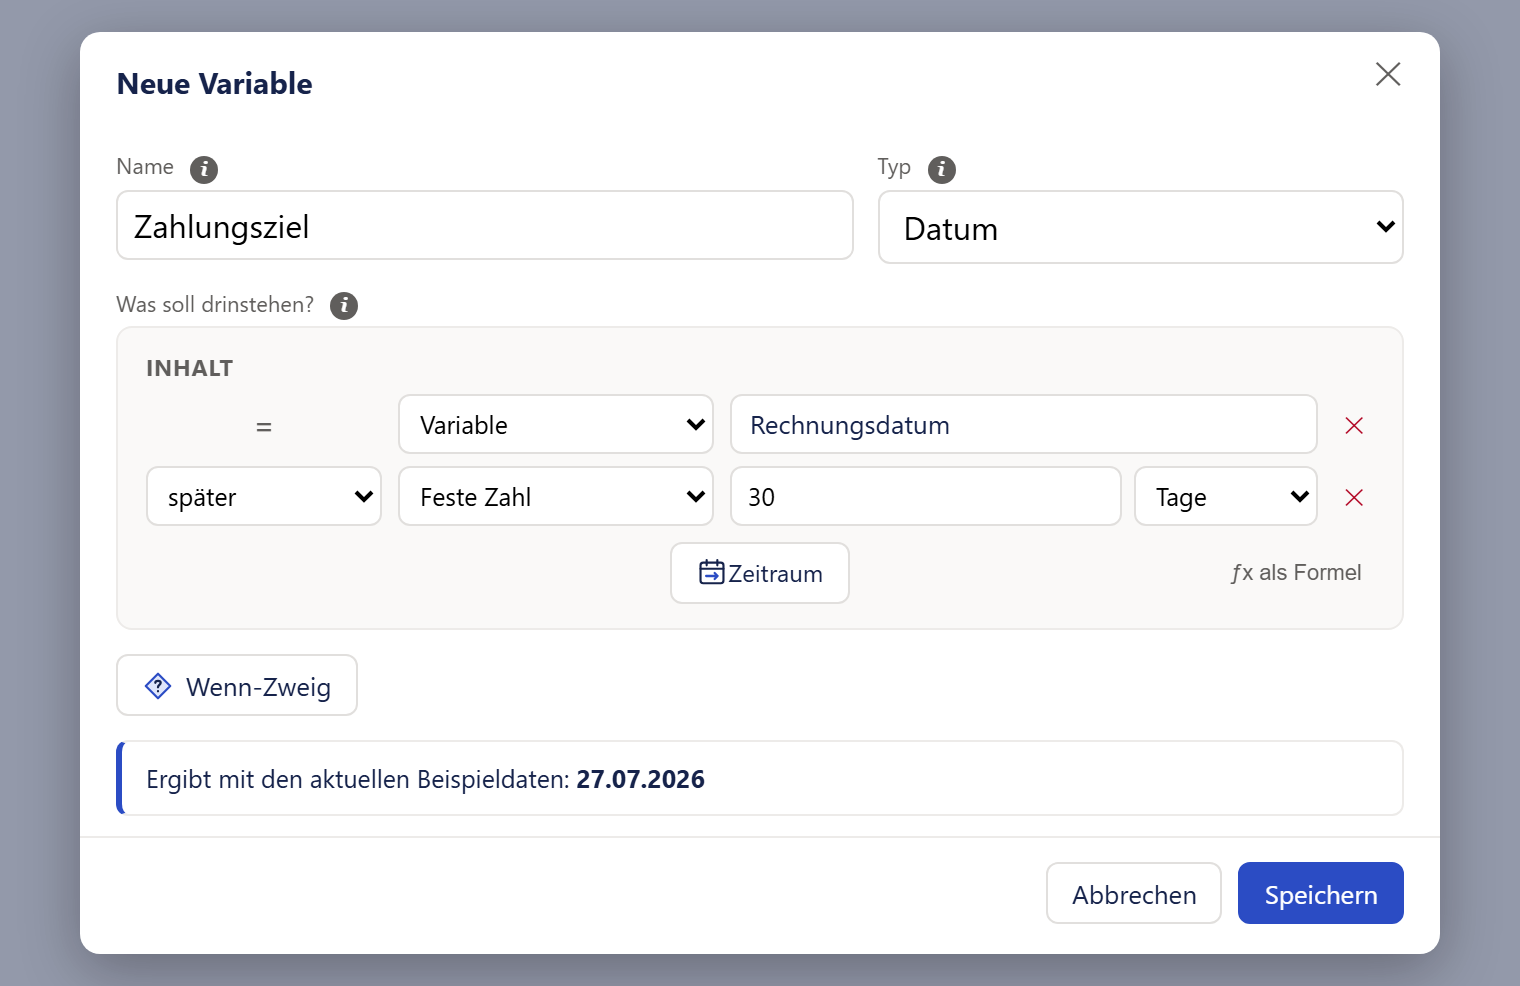Click the example result date 27.07.2026
The image size is (1520, 986).
[x=641, y=779]
